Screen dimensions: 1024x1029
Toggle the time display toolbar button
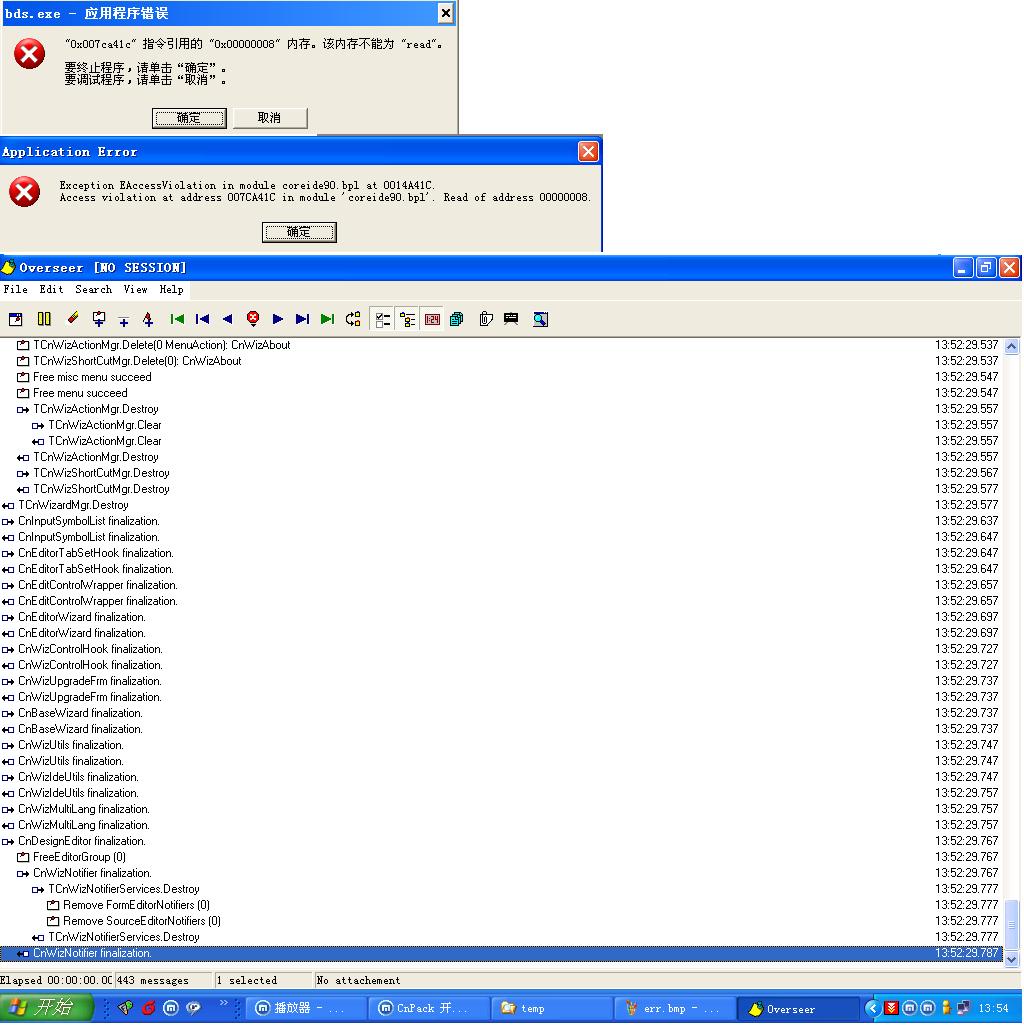[x=432, y=319]
